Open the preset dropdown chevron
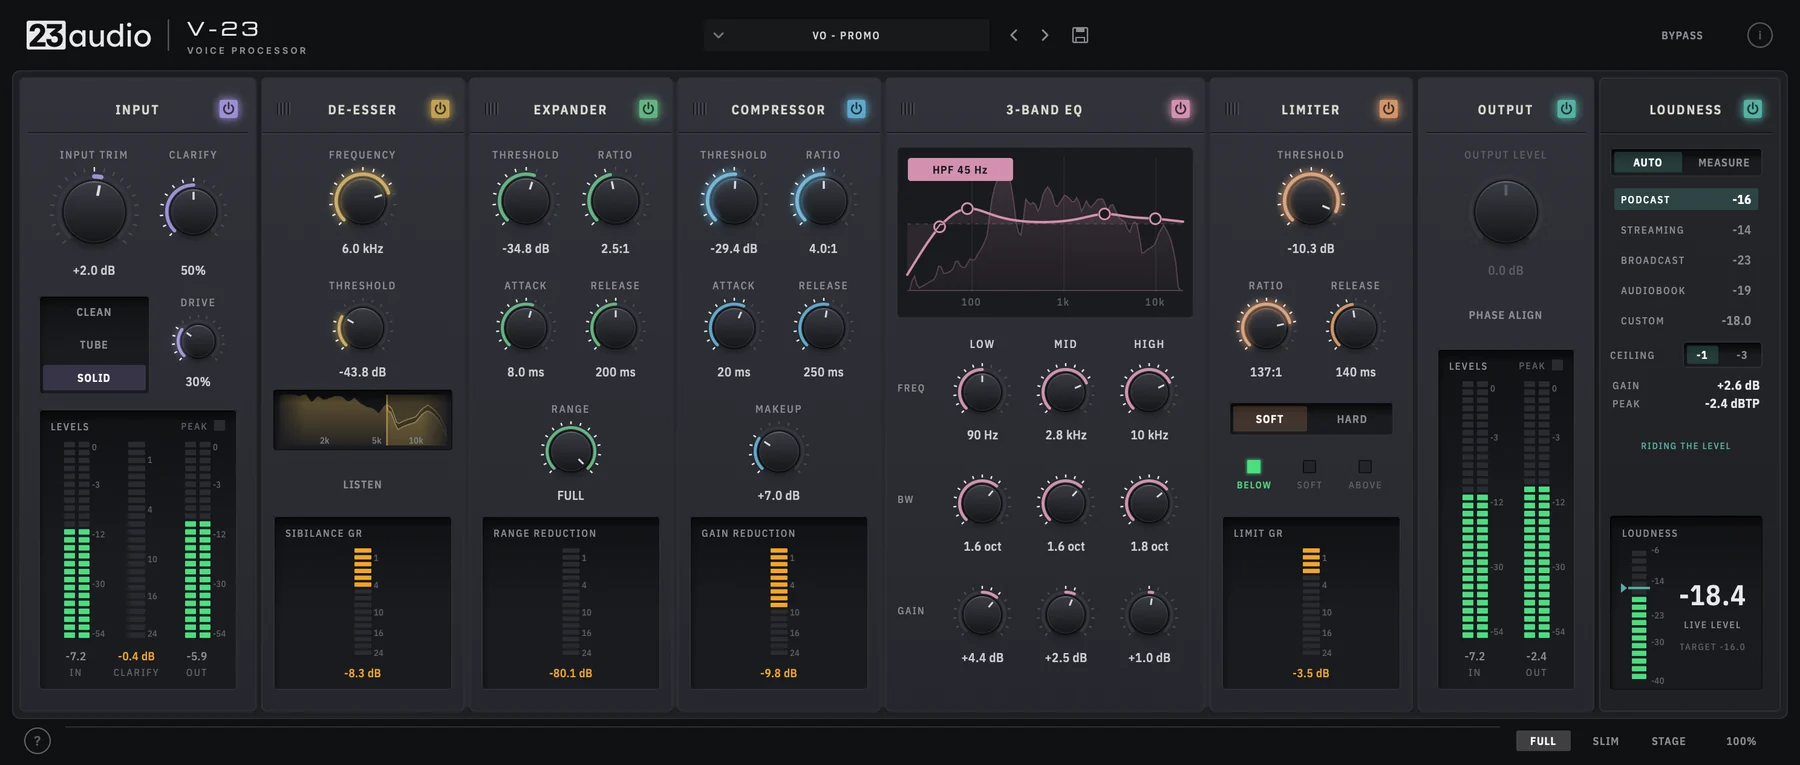Viewport: 1800px width, 765px height. click(718, 35)
